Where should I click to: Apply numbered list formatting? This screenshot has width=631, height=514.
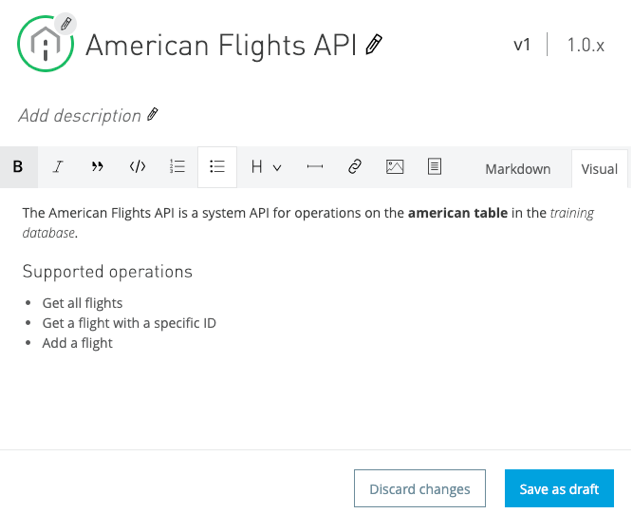(x=177, y=167)
